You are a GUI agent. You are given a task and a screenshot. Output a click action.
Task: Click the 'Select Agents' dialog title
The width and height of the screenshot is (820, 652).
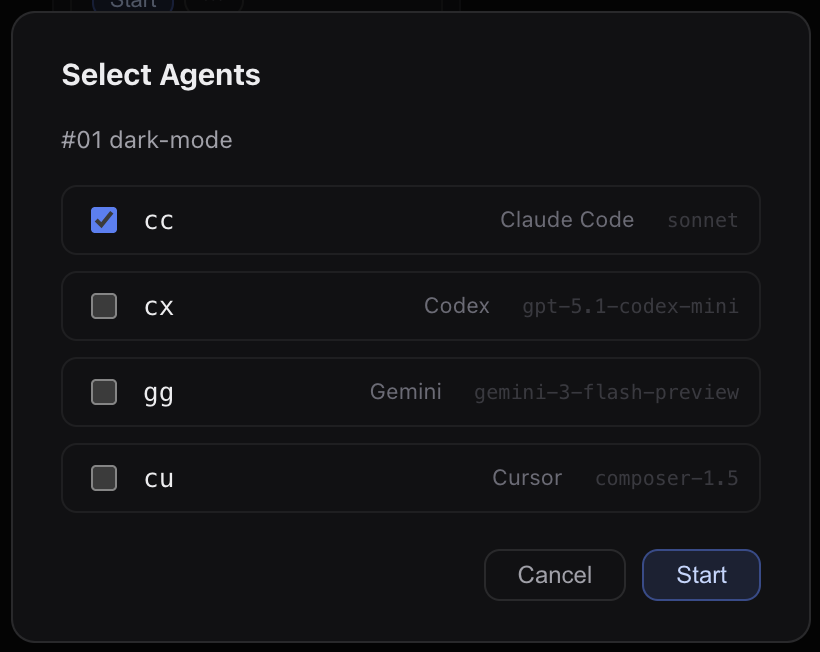161,75
